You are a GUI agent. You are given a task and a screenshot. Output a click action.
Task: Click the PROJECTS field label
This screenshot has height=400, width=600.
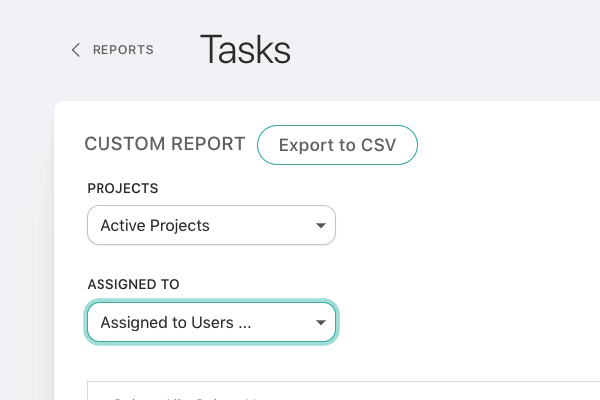[x=123, y=188]
